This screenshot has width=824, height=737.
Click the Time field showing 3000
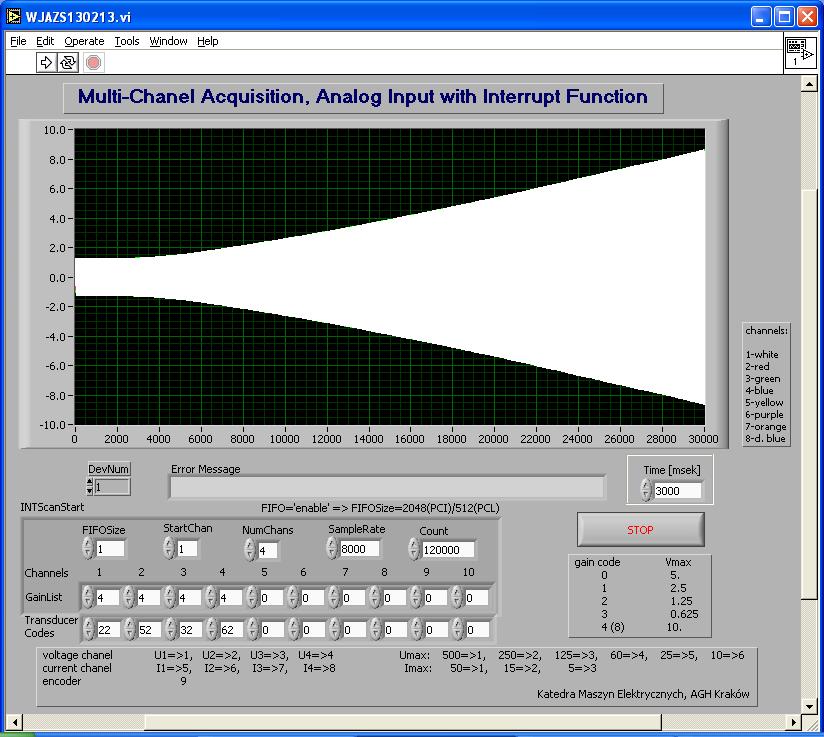677,490
